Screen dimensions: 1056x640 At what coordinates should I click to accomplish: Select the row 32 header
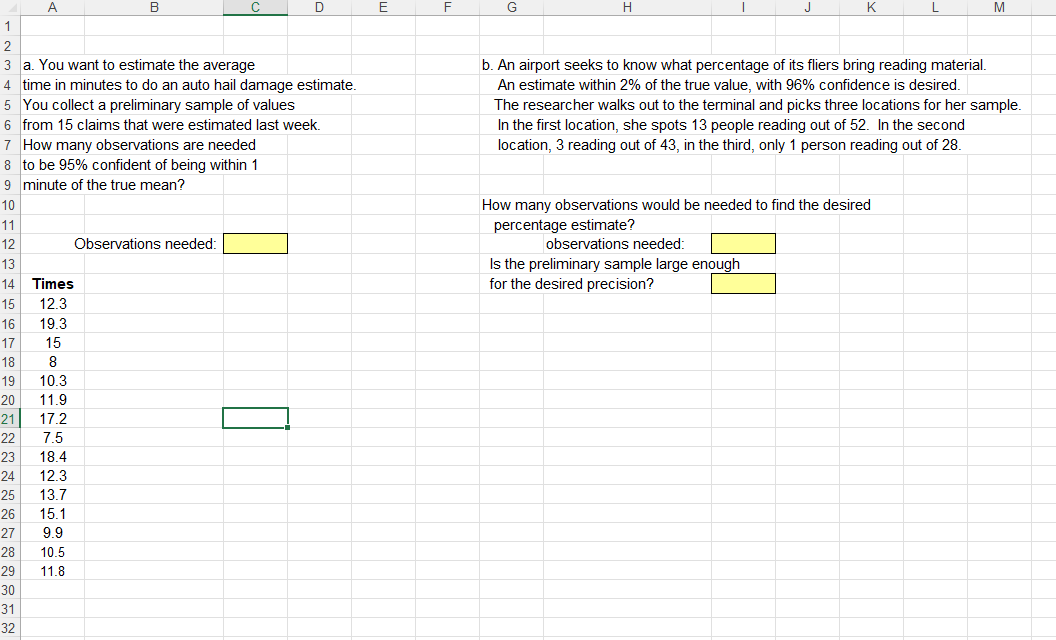(x=8, y=629)
